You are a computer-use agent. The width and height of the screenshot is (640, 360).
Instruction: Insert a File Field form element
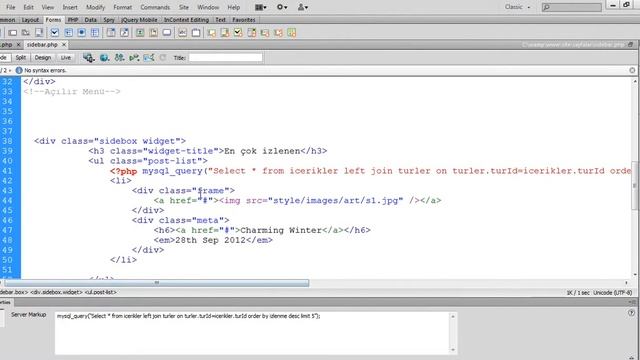click(x=153, y=33)
